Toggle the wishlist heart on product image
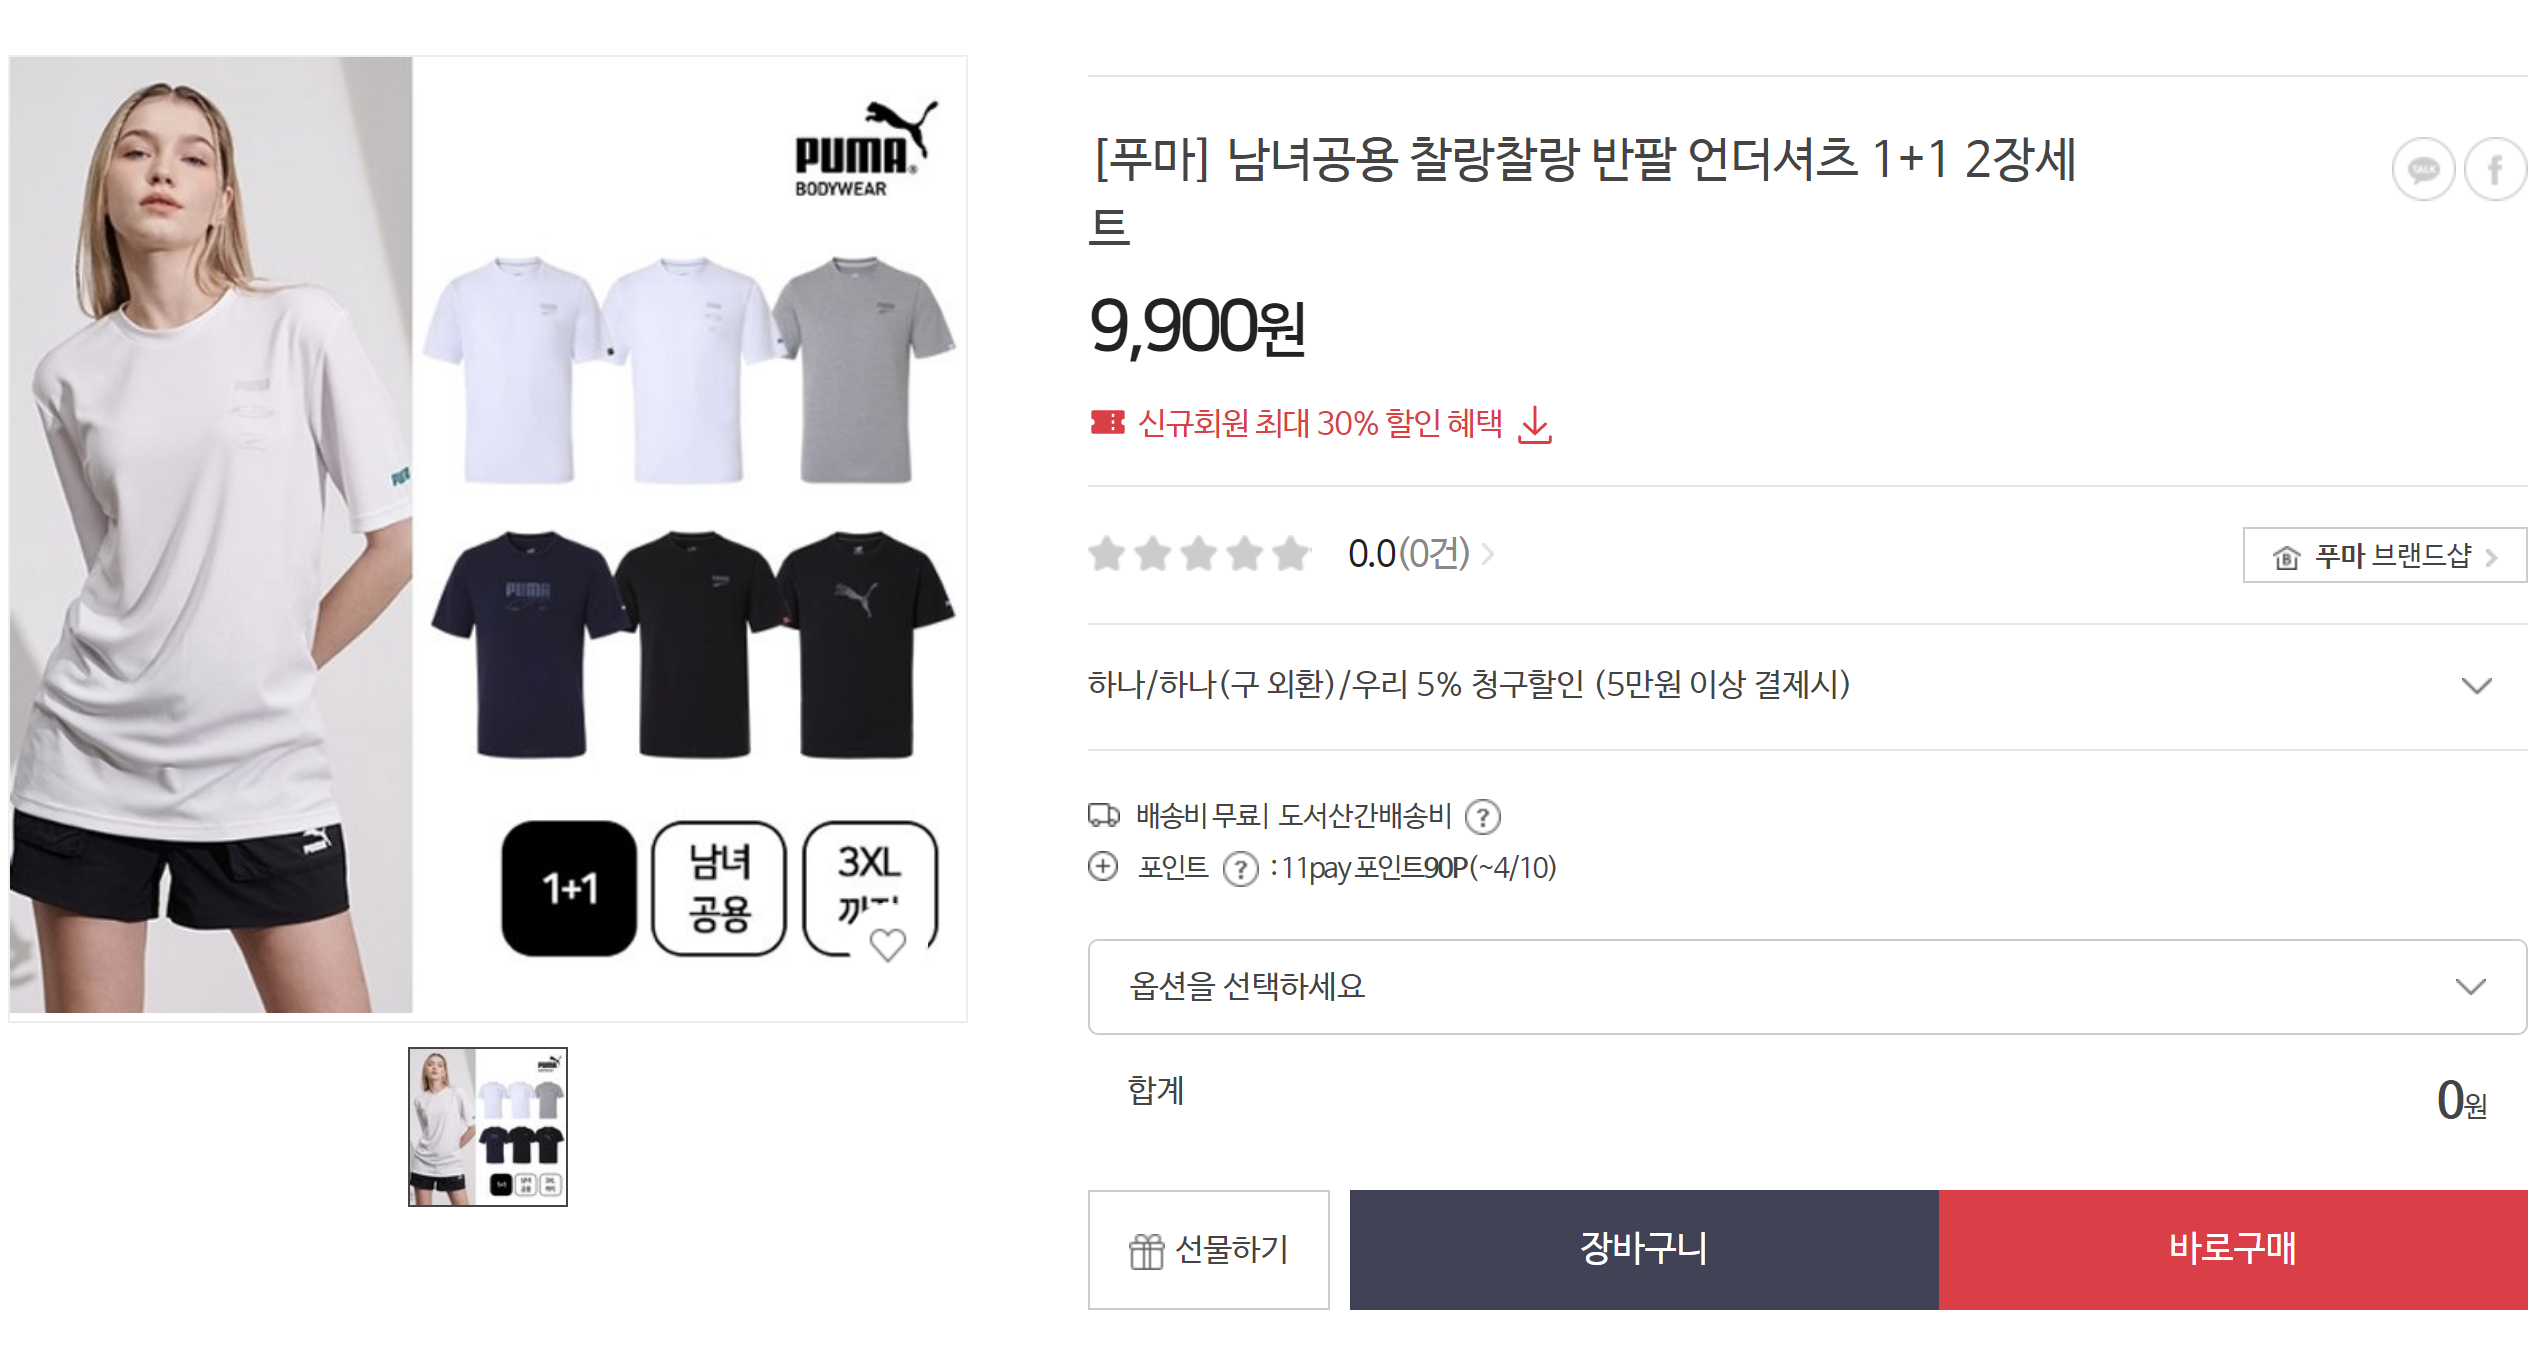 tap(887, 943)
